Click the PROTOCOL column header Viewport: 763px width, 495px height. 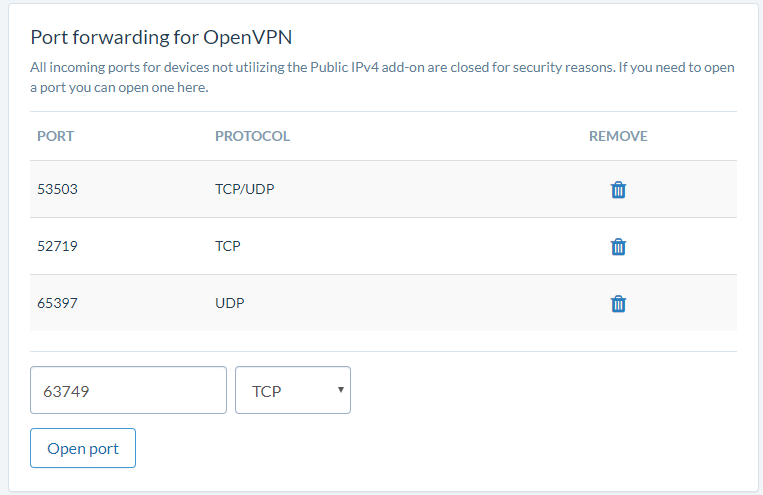[x=252, y=136]
